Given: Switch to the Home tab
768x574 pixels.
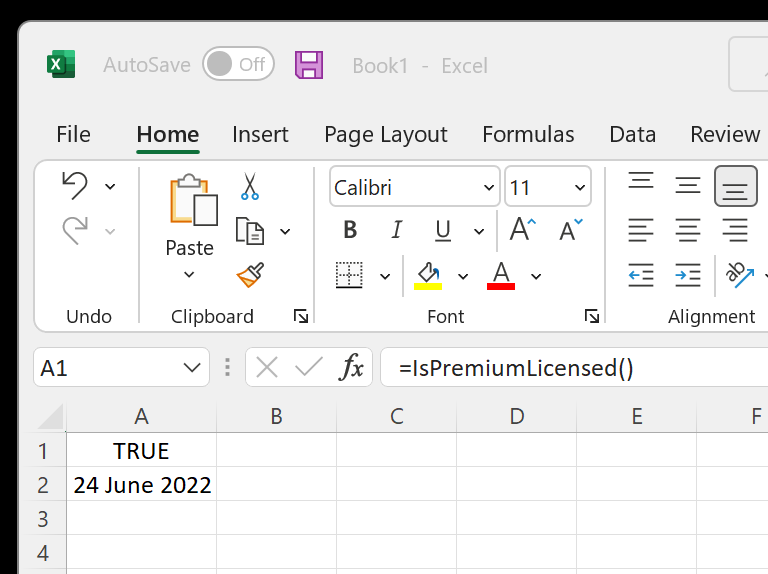Looking at the screenshot, I should pyautogui.click(x=168, y=134).
